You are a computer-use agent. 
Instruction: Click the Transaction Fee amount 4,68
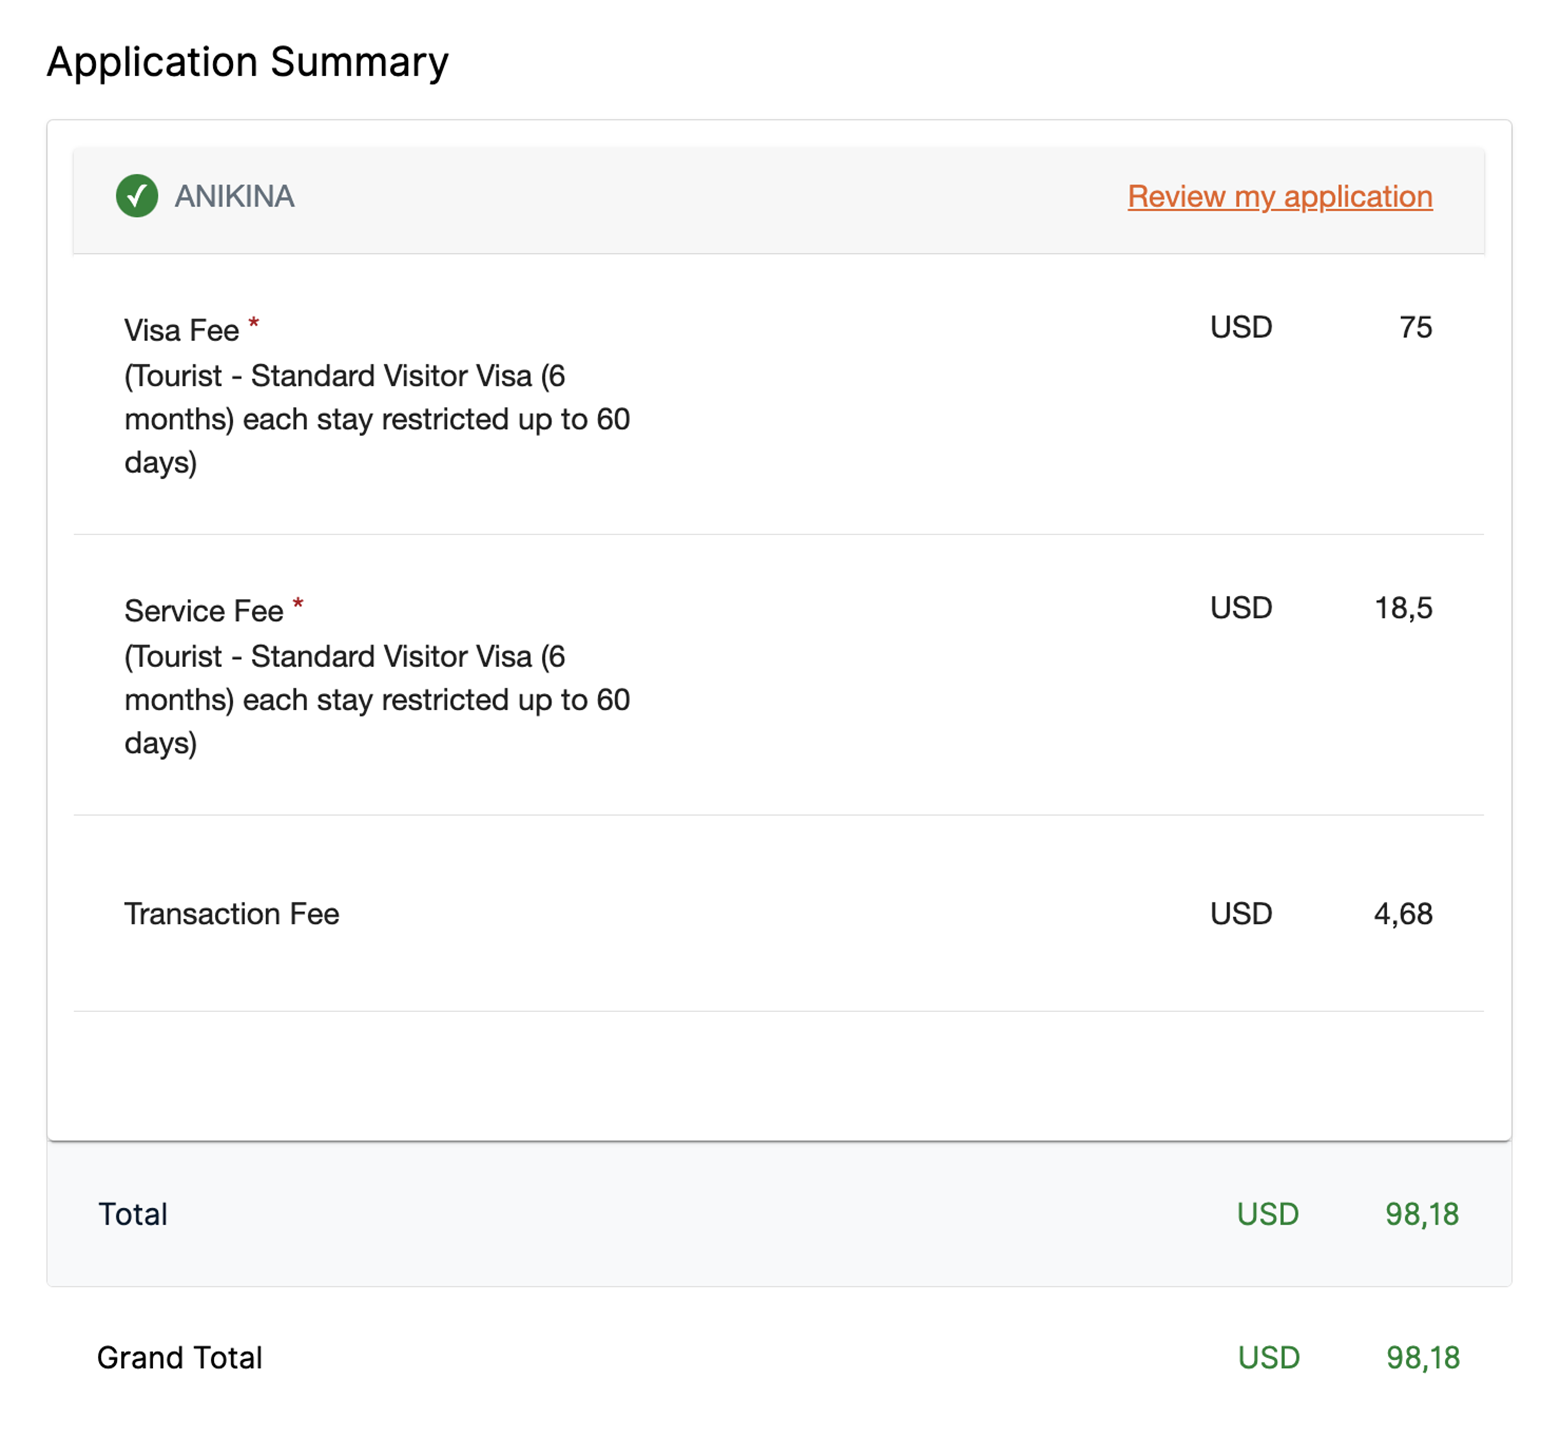click(1403, 914)
